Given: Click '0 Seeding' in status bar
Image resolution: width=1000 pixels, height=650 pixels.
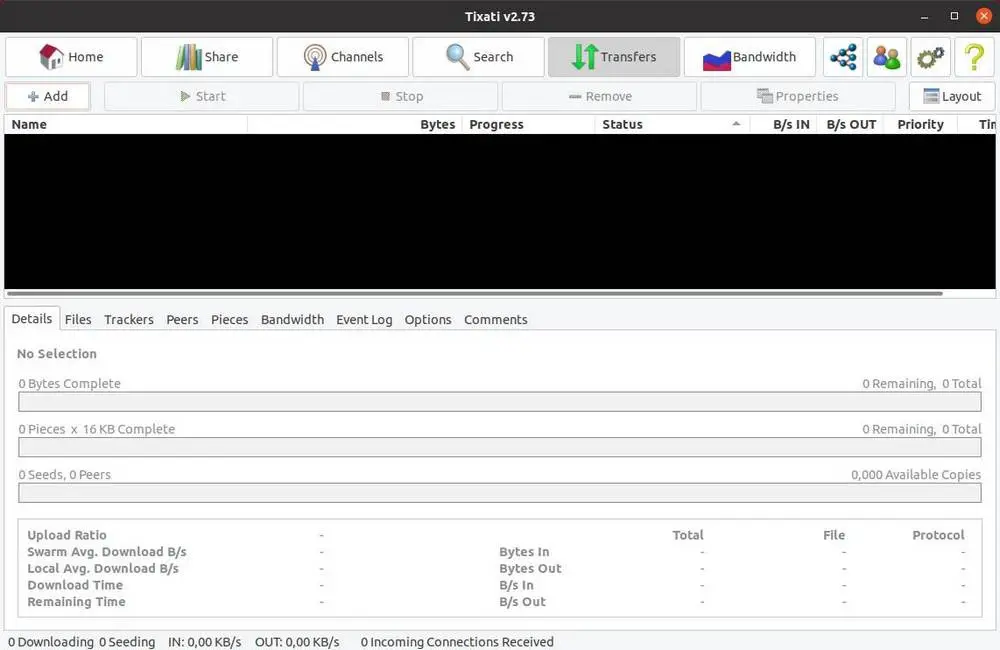Looking at the screenshot, I should [127, 642].
